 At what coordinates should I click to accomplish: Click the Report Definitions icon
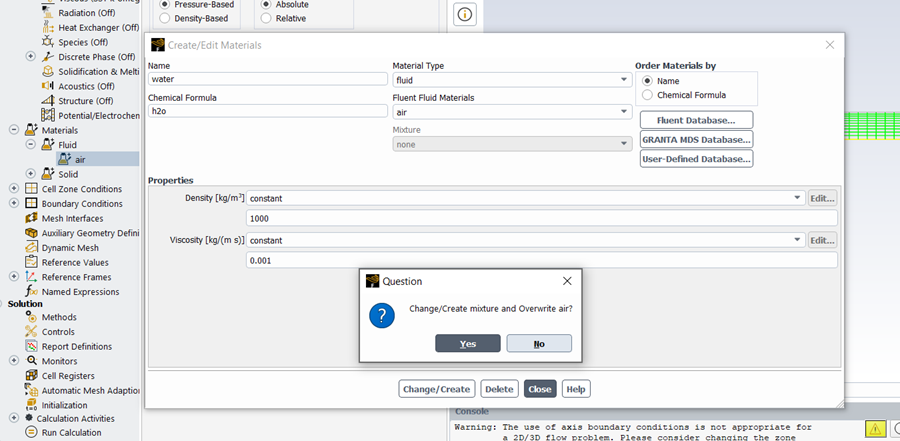tap(32, 346)
